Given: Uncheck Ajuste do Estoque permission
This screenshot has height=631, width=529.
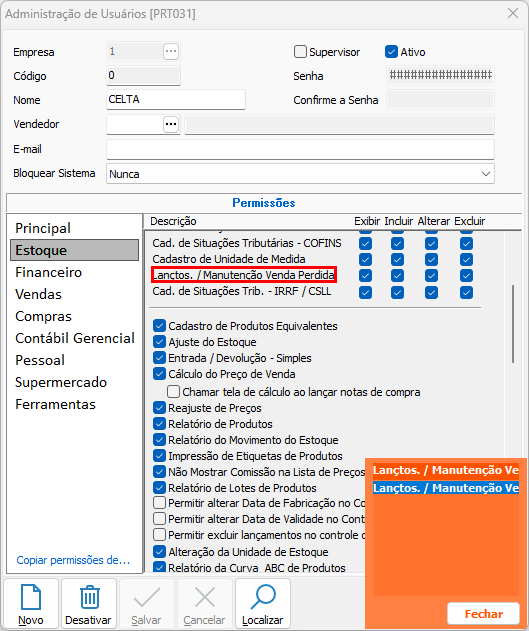Looking at the screenshot, I should (159, 342).
